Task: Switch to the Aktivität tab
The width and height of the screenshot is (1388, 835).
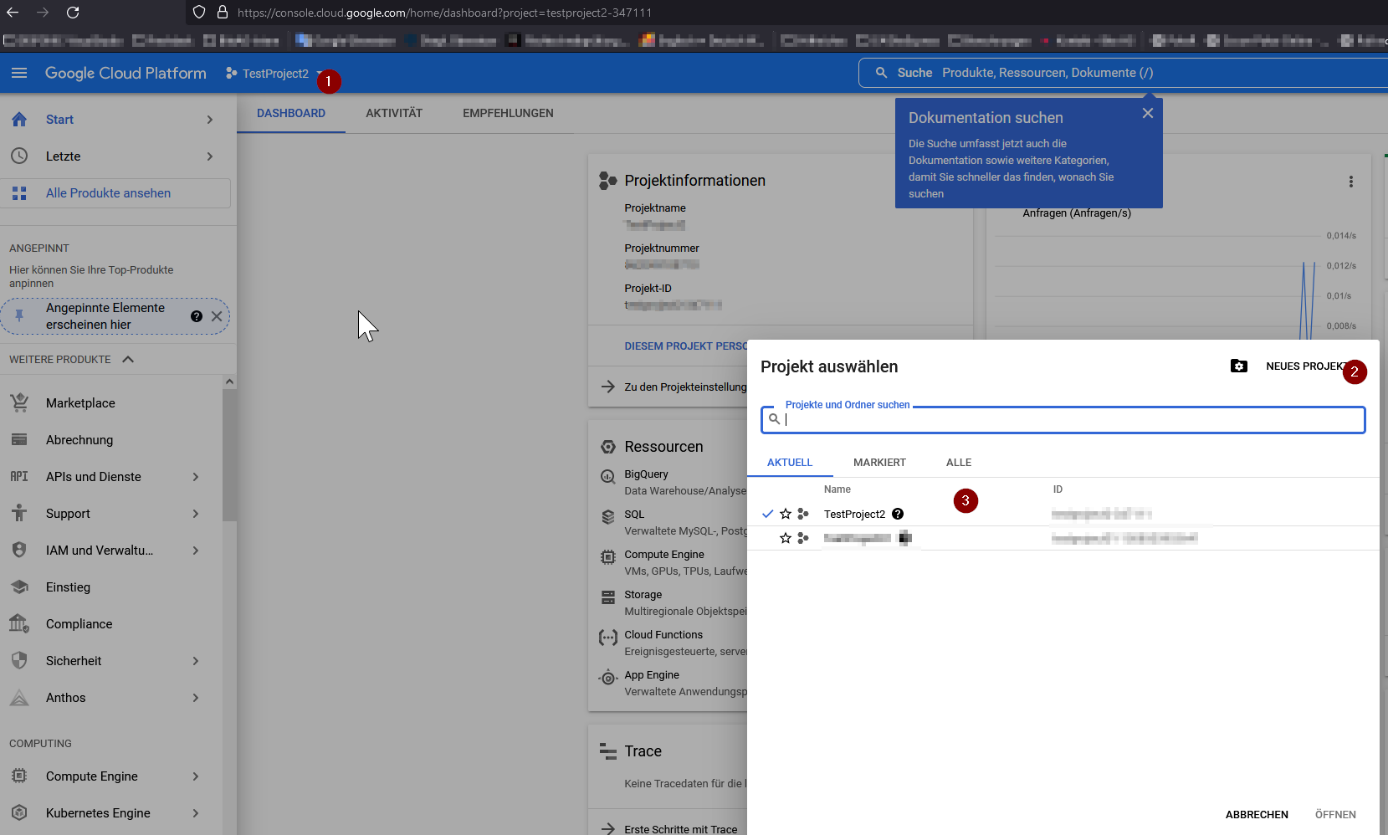Action: pos(394,113)
